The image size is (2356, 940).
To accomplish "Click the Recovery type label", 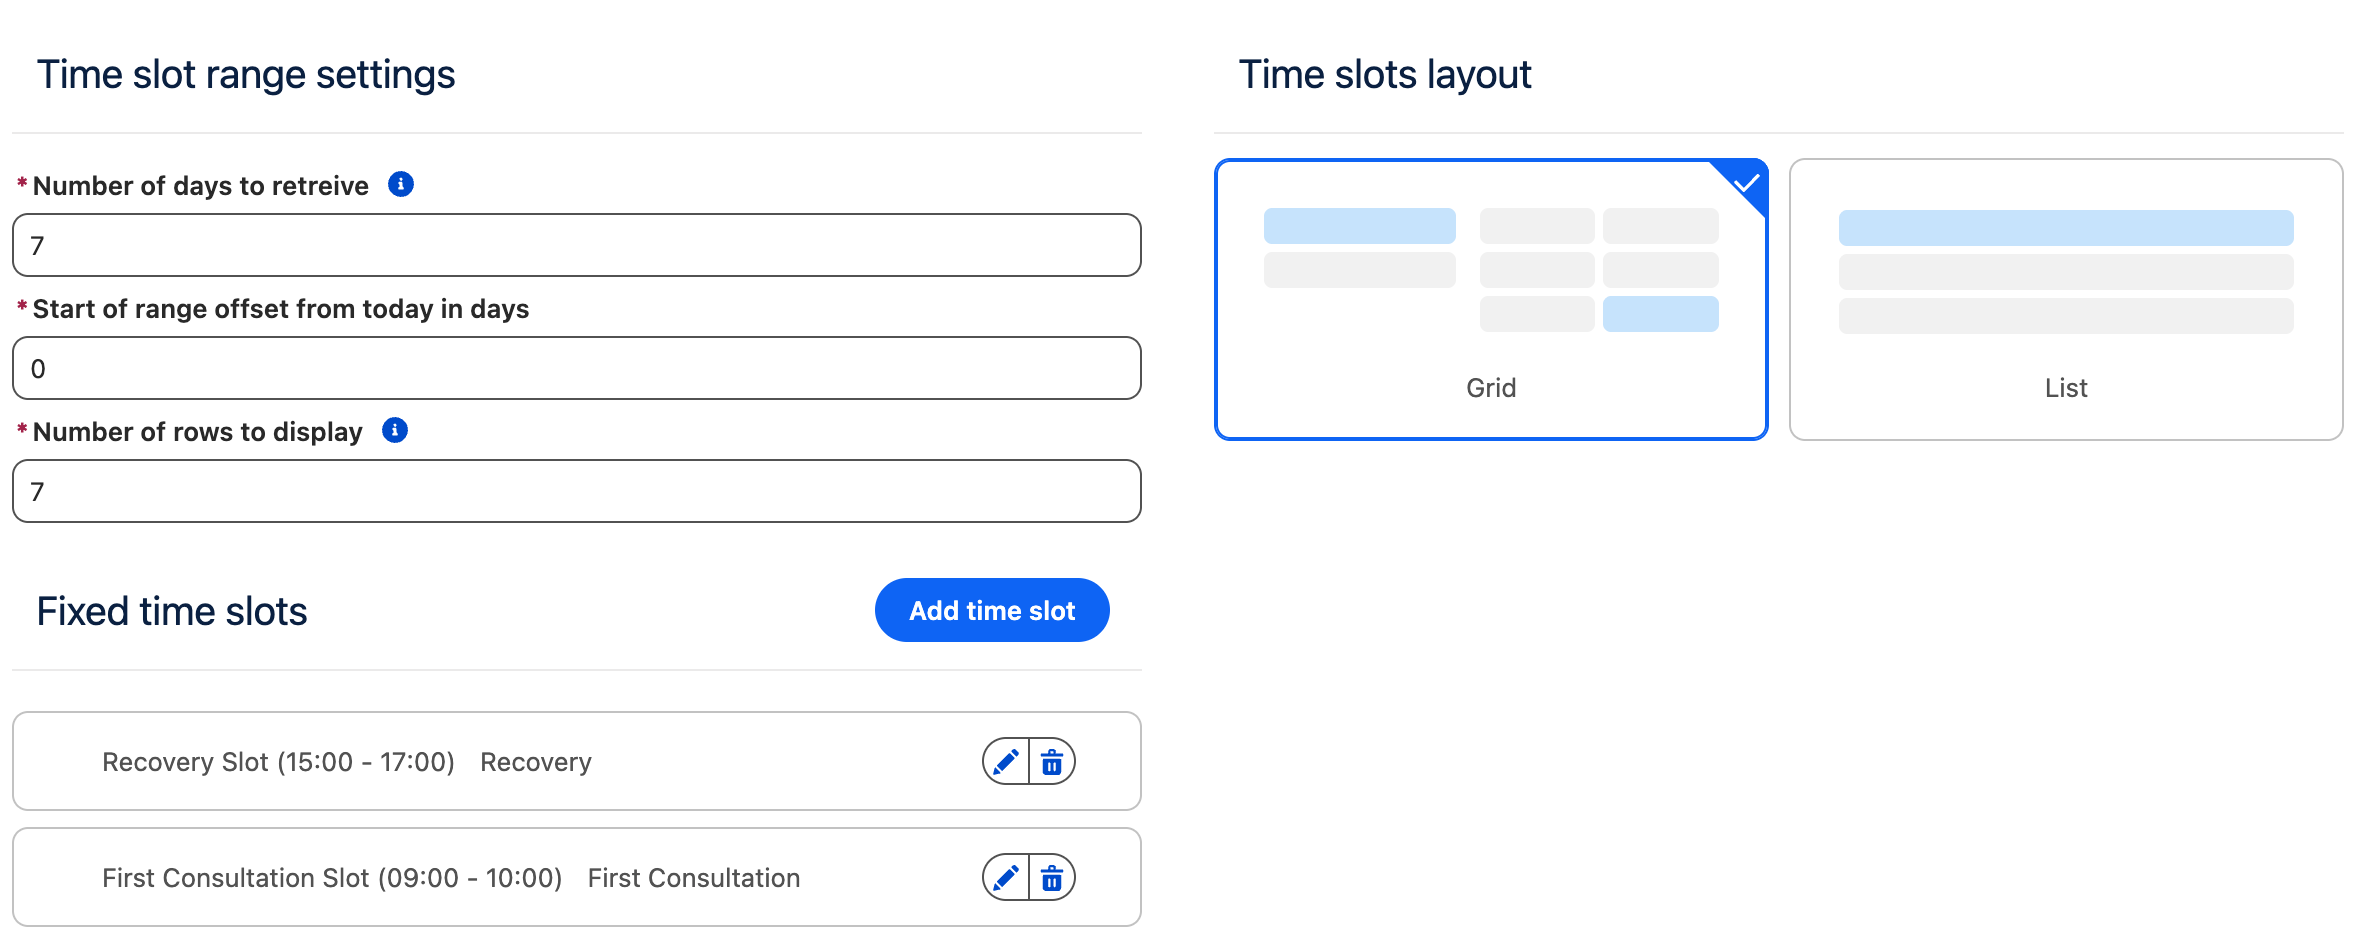I will coord(536,762).
